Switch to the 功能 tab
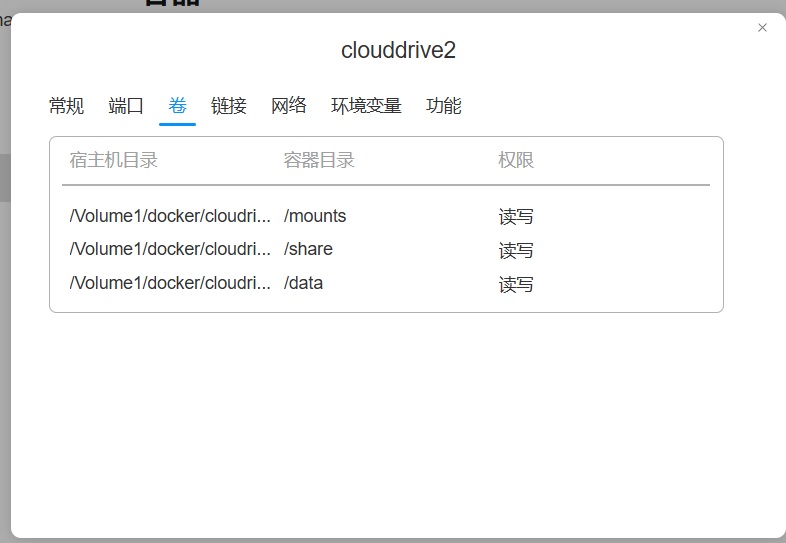 [443, 106]
